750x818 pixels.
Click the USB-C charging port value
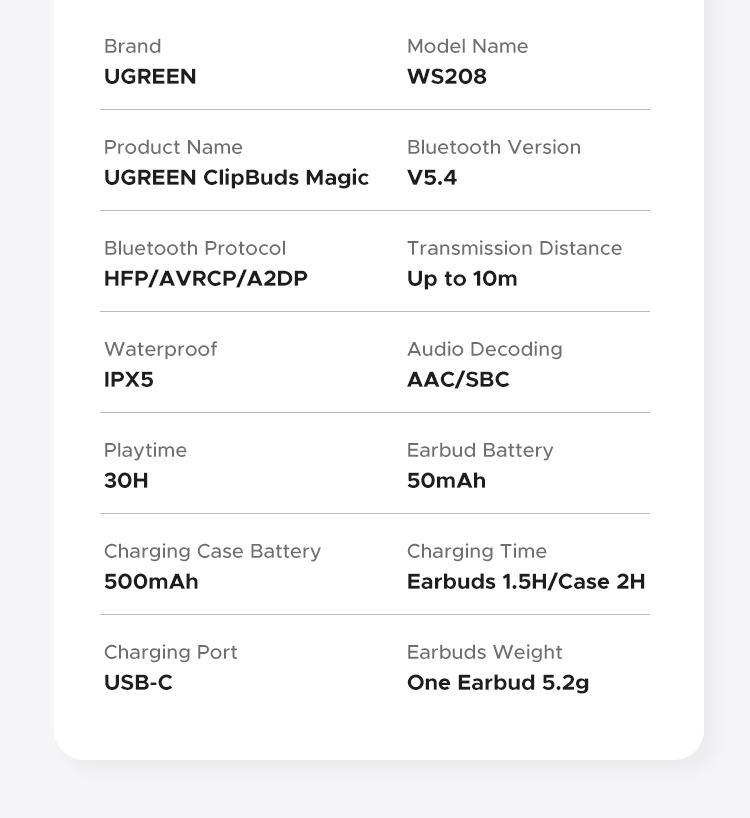pos(138,683)
